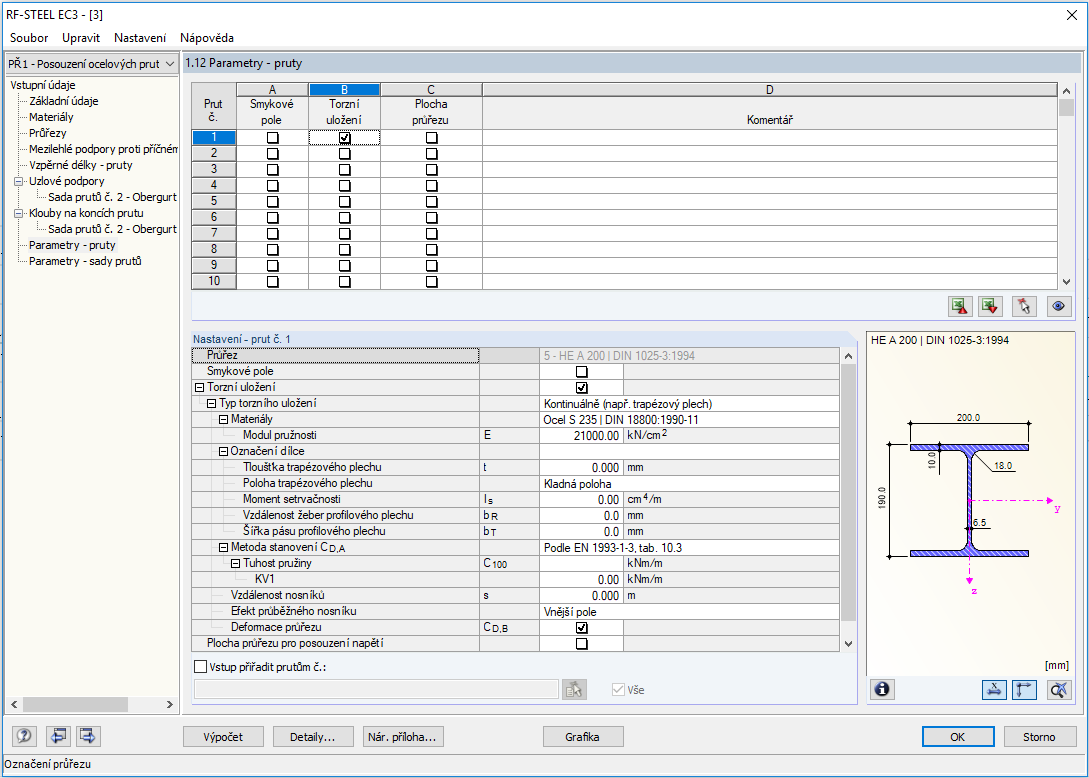Confirm with the OK button

click(958, 737)
